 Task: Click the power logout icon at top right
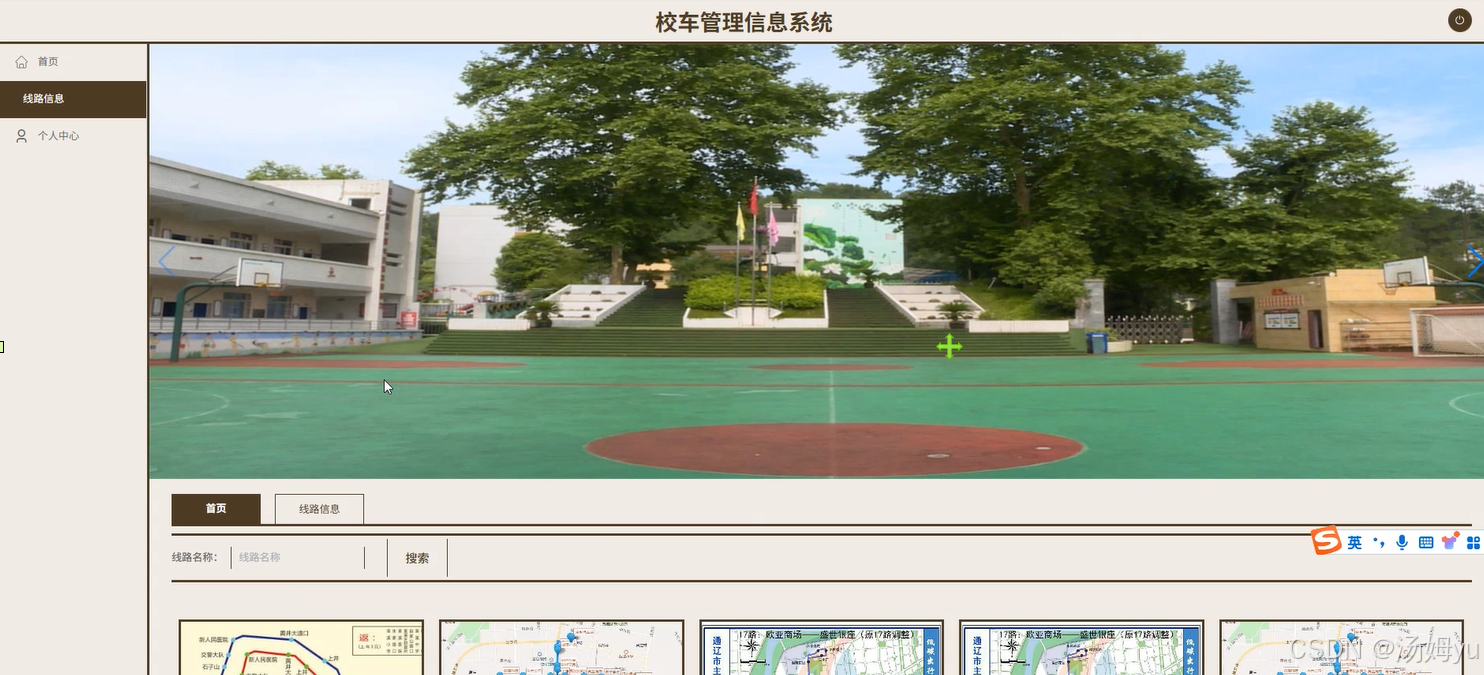click(1459, 19)
